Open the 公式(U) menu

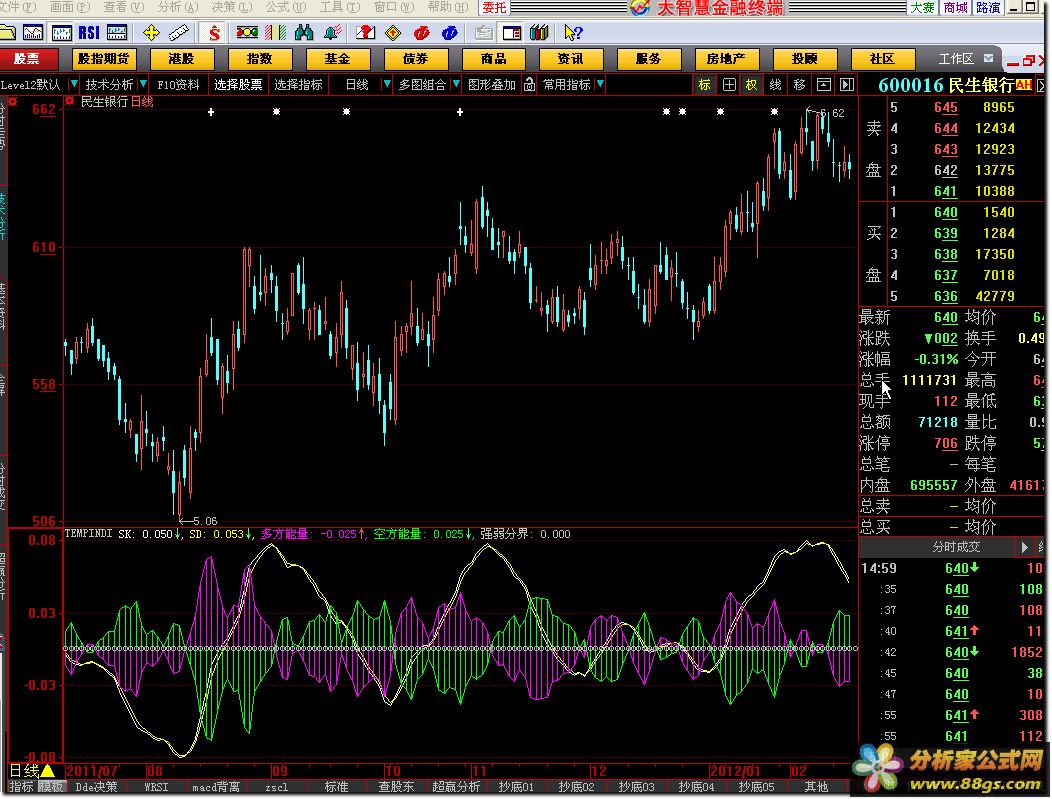pyautogui.click(x=286, y=7)
